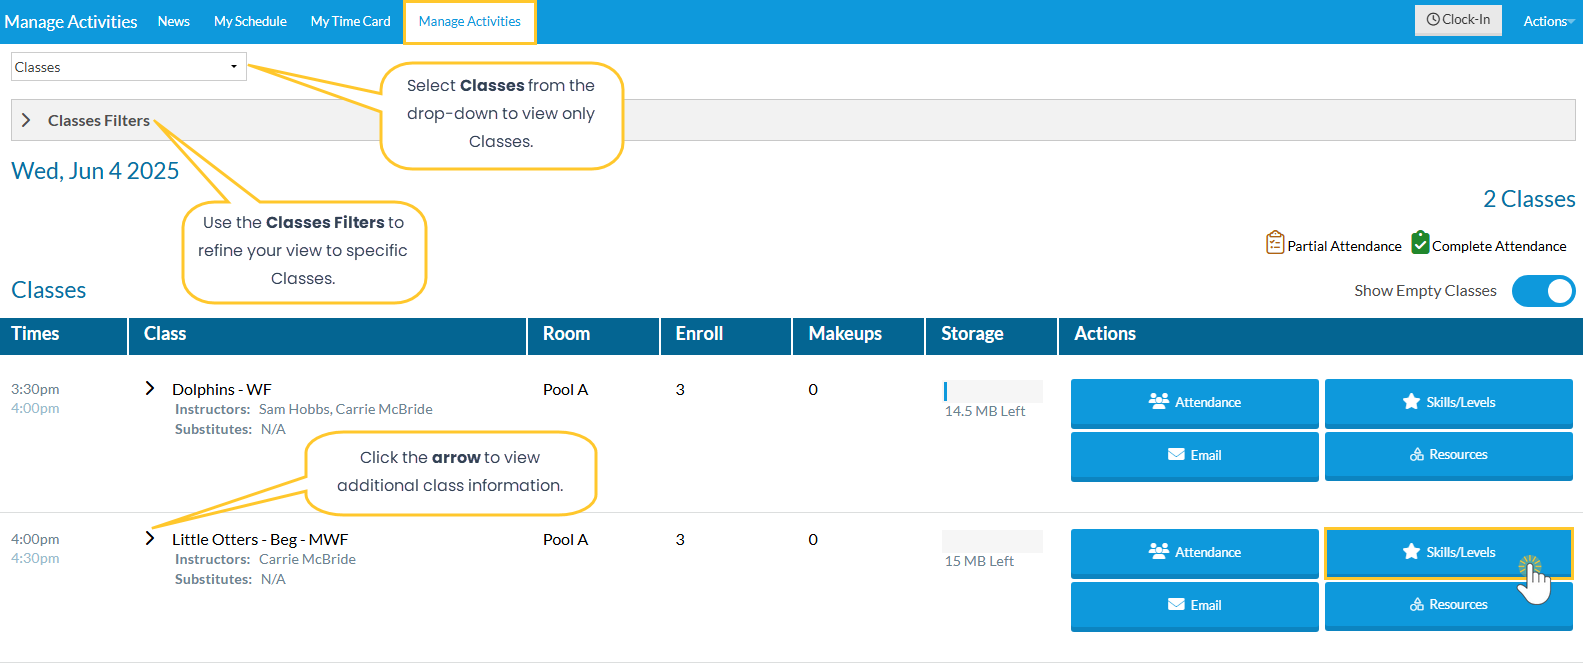This screenshot has height=663, width=1583.
Task: Click '14.5 MB Left' storage text
Action: pos(985,411)
